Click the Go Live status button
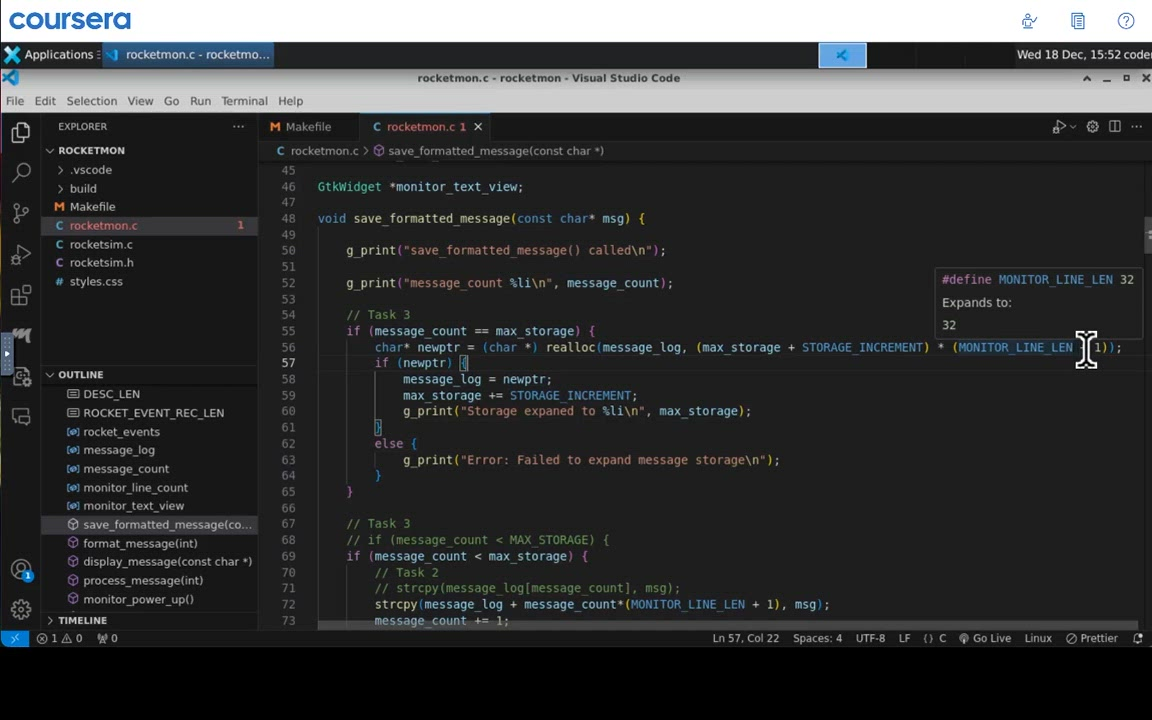Image resolution: width=1152 pixels, height=720 pixels. [x=984, y=638]
